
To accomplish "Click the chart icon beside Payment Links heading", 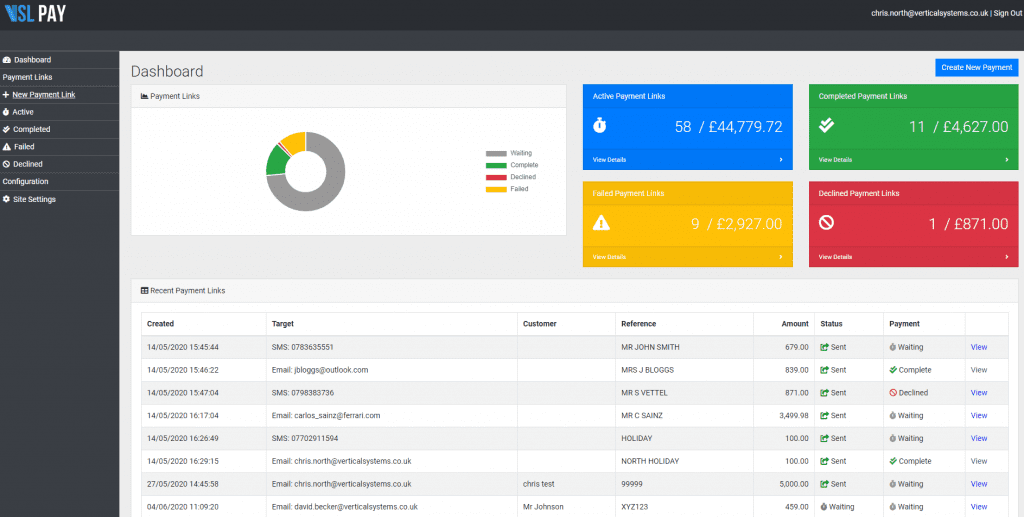I will (144, 96).
